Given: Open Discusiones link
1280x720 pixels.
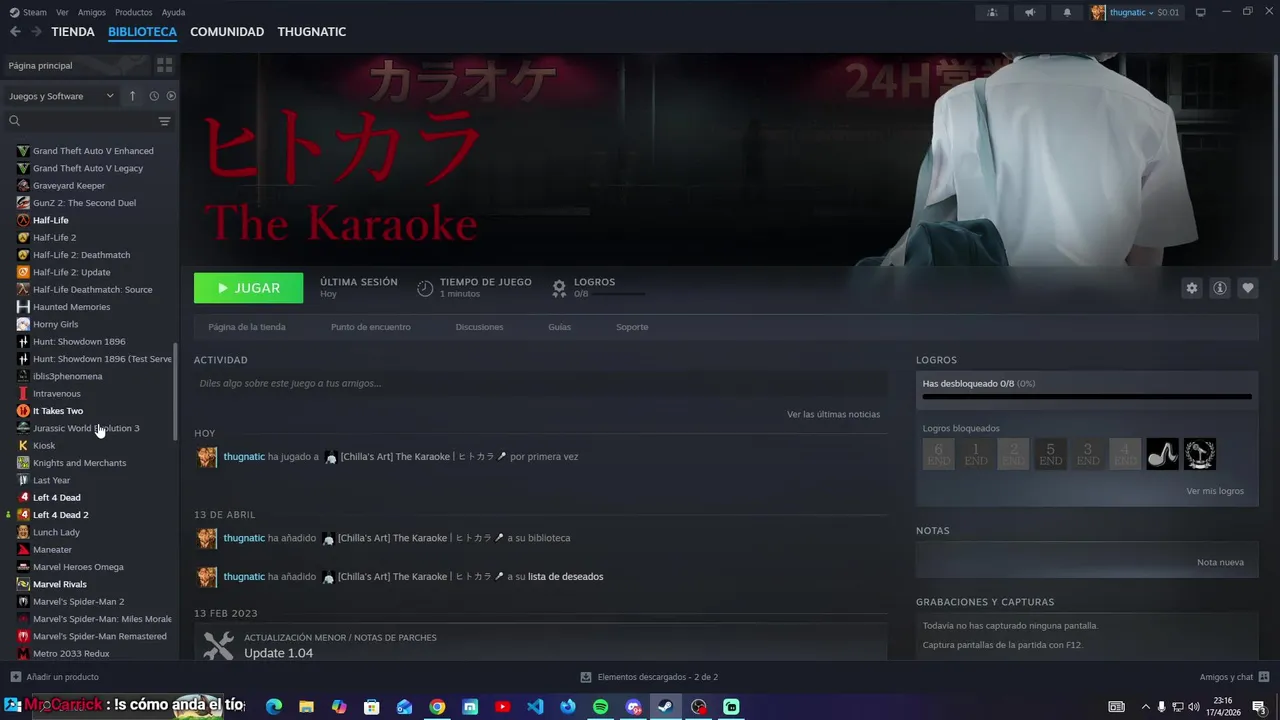Looking at the screenshot, I should click(x=479, y=327).
